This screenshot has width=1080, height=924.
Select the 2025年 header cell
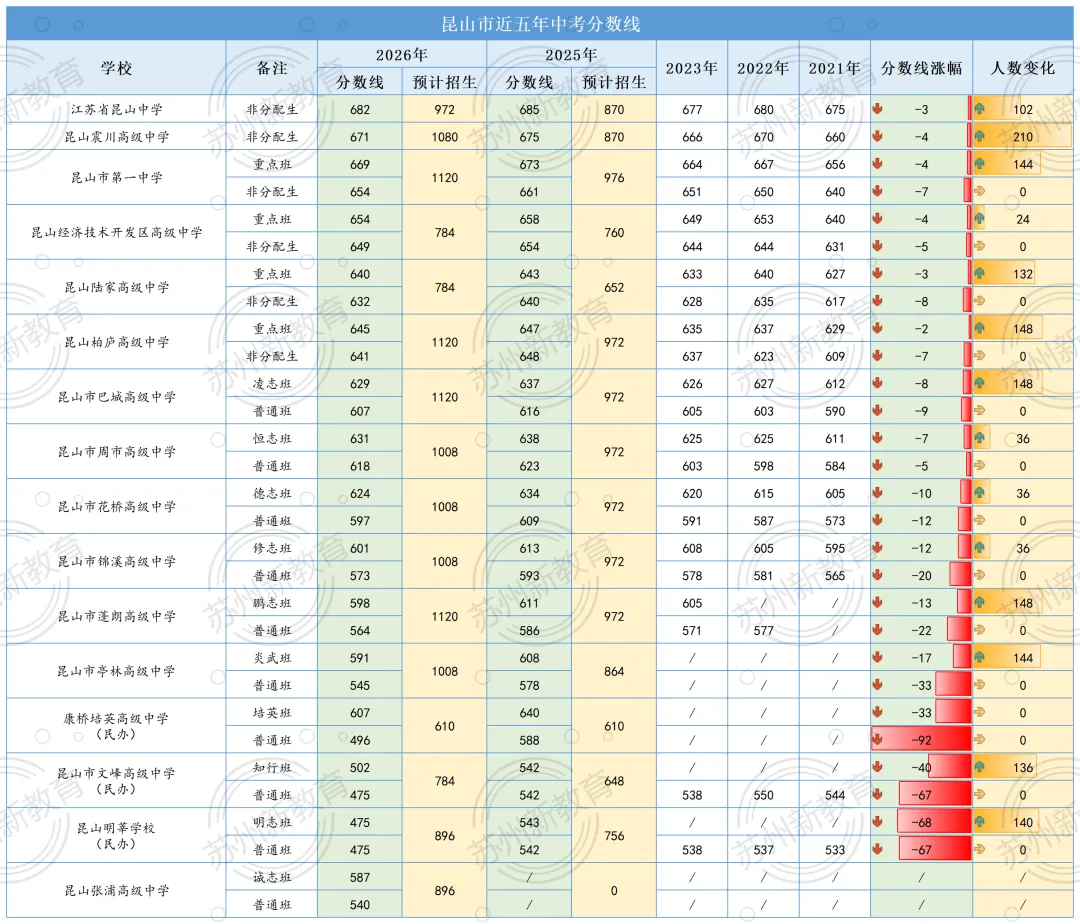coord(571,55)
